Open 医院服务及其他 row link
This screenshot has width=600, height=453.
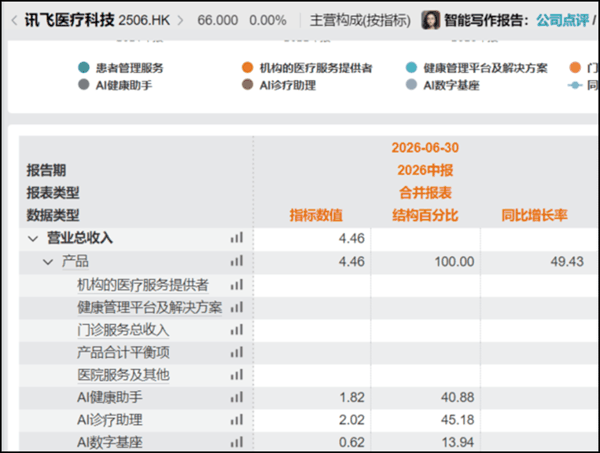click(x=123, y=375)
